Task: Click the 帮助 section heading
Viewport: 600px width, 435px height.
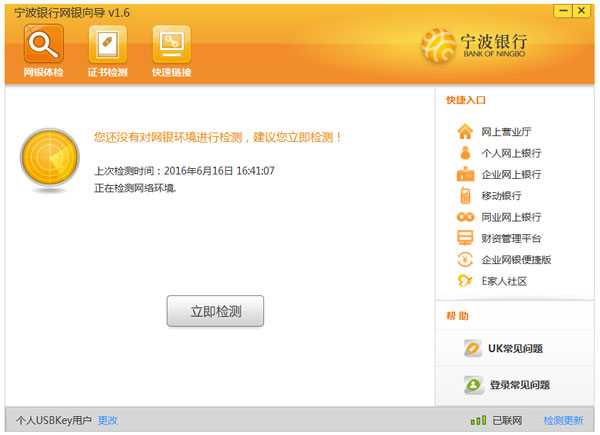Action: coord(457,316)
